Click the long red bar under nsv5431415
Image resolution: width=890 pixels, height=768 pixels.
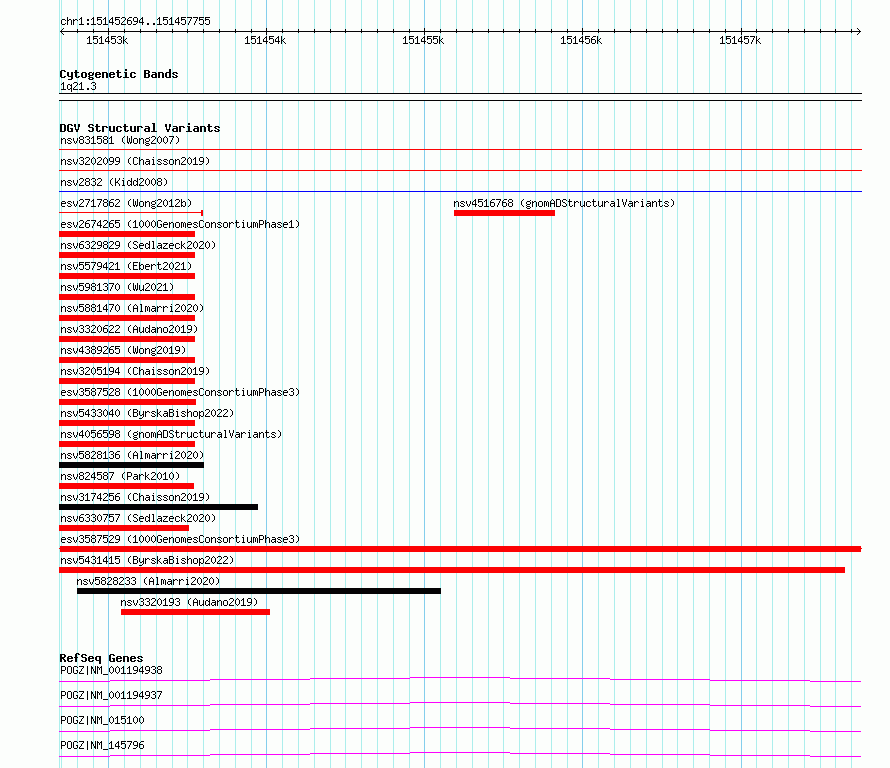pyautogui.click(x=452, y=570)
